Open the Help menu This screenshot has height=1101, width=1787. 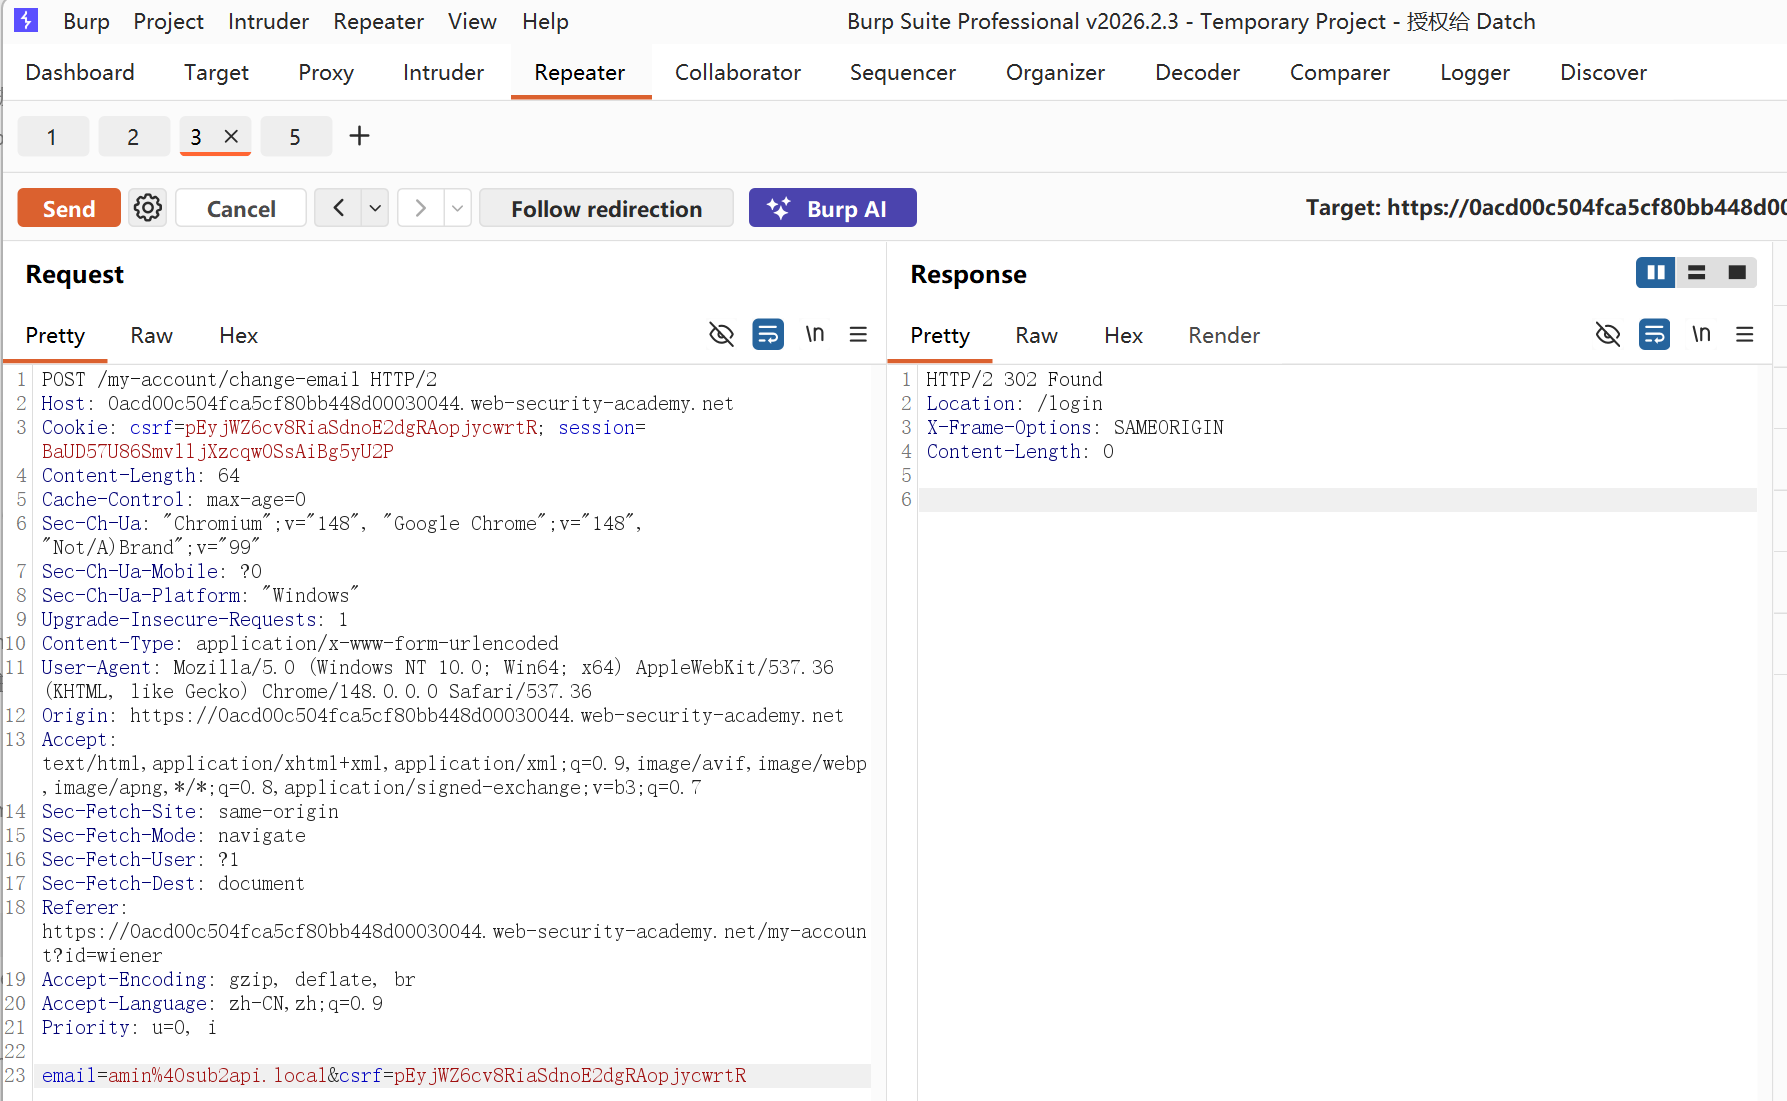[x=545, y=21]
